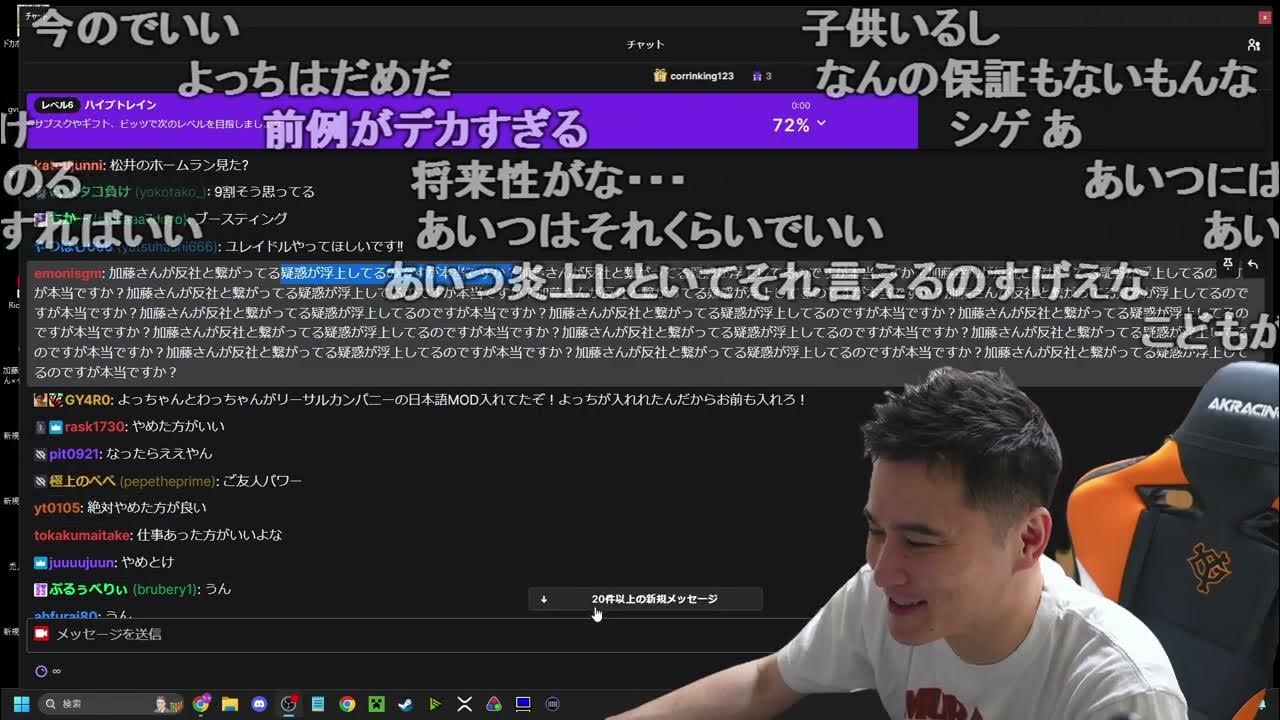Close the chat popout with the red X
Image resolution: width=1280 pixels, height=720 pixels.
pos(1265,17)
